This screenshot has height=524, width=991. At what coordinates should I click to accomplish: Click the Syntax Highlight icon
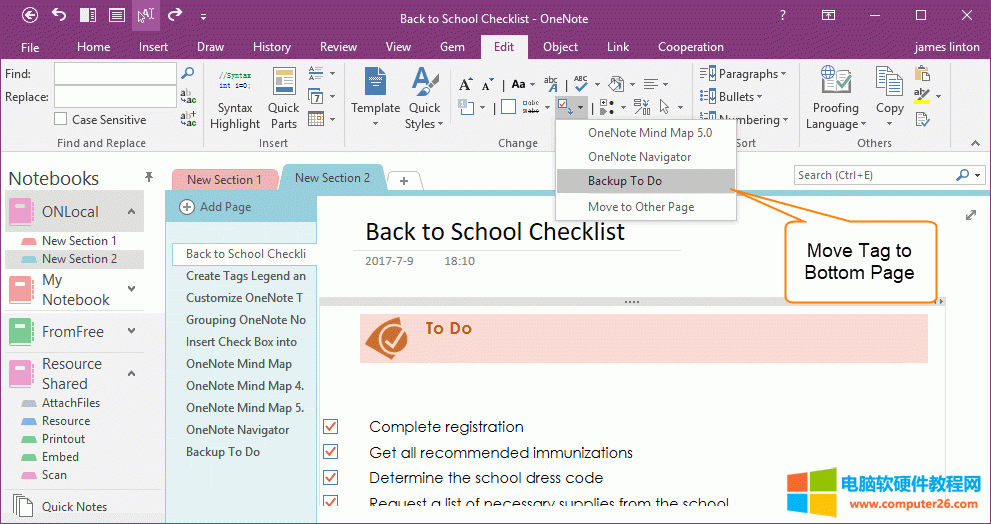(x=235, y=99)
